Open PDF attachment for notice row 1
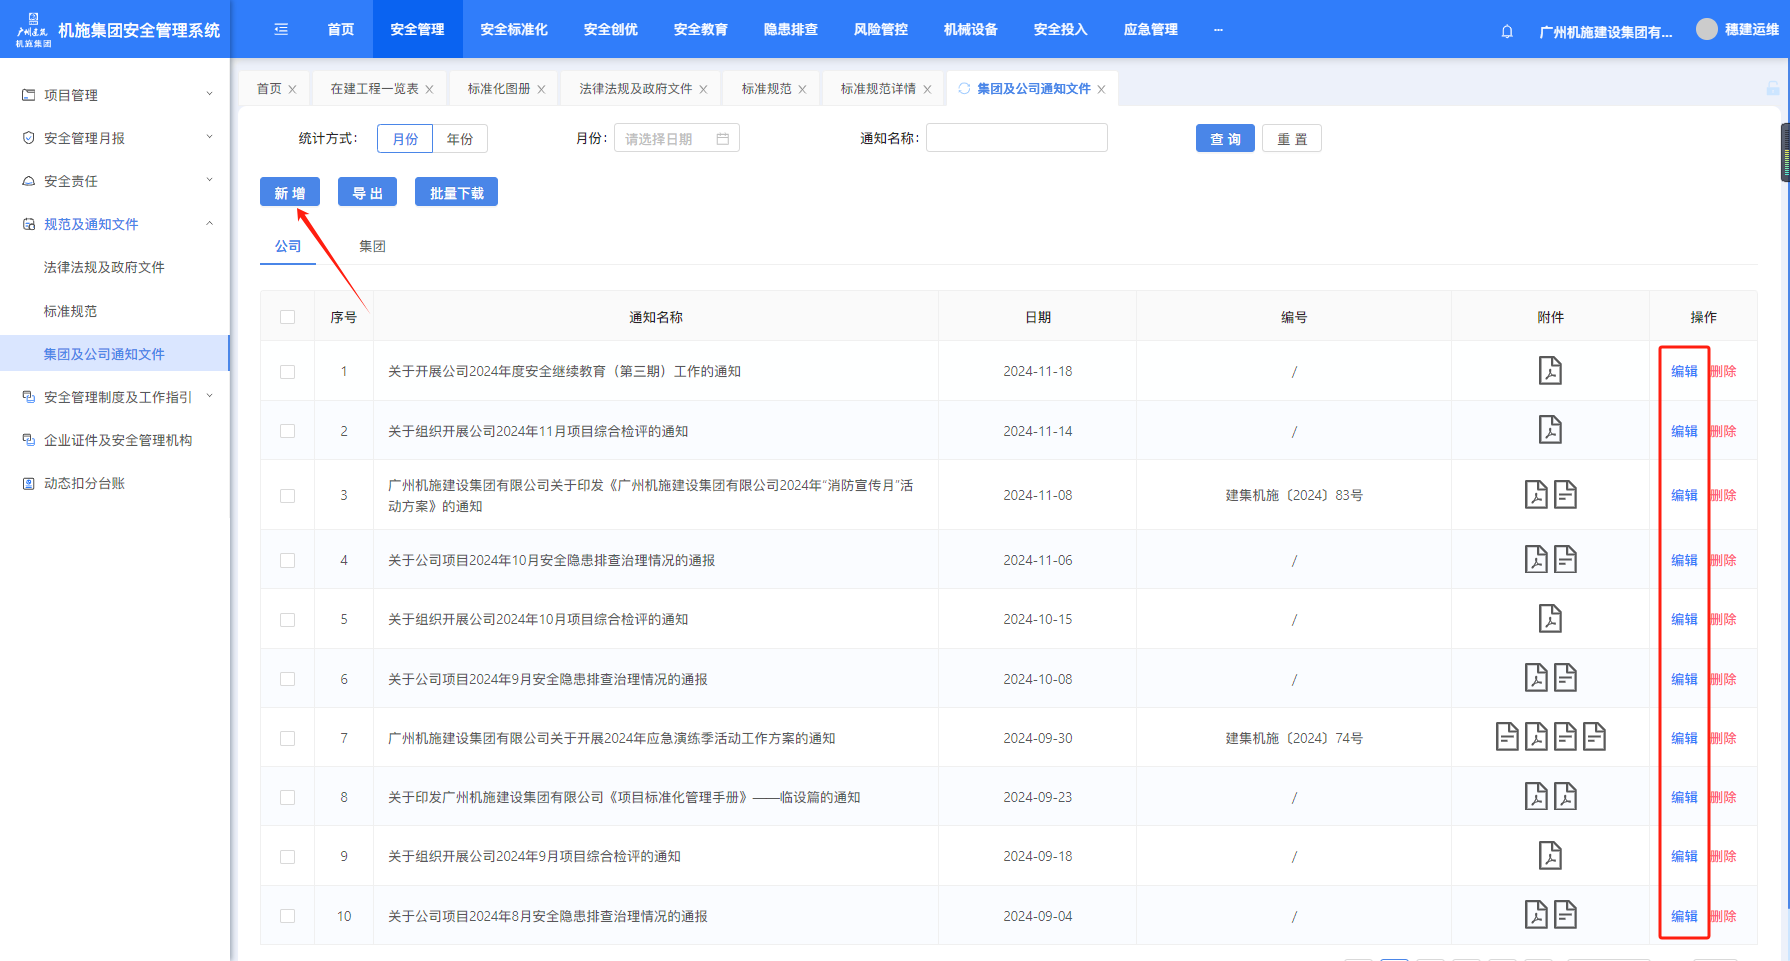 coord(1549,371)
